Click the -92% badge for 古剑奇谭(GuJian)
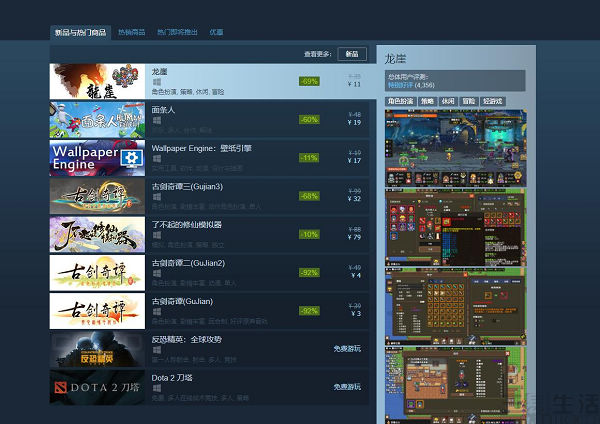This screenshot has width=600, height=424. point(309,311)
